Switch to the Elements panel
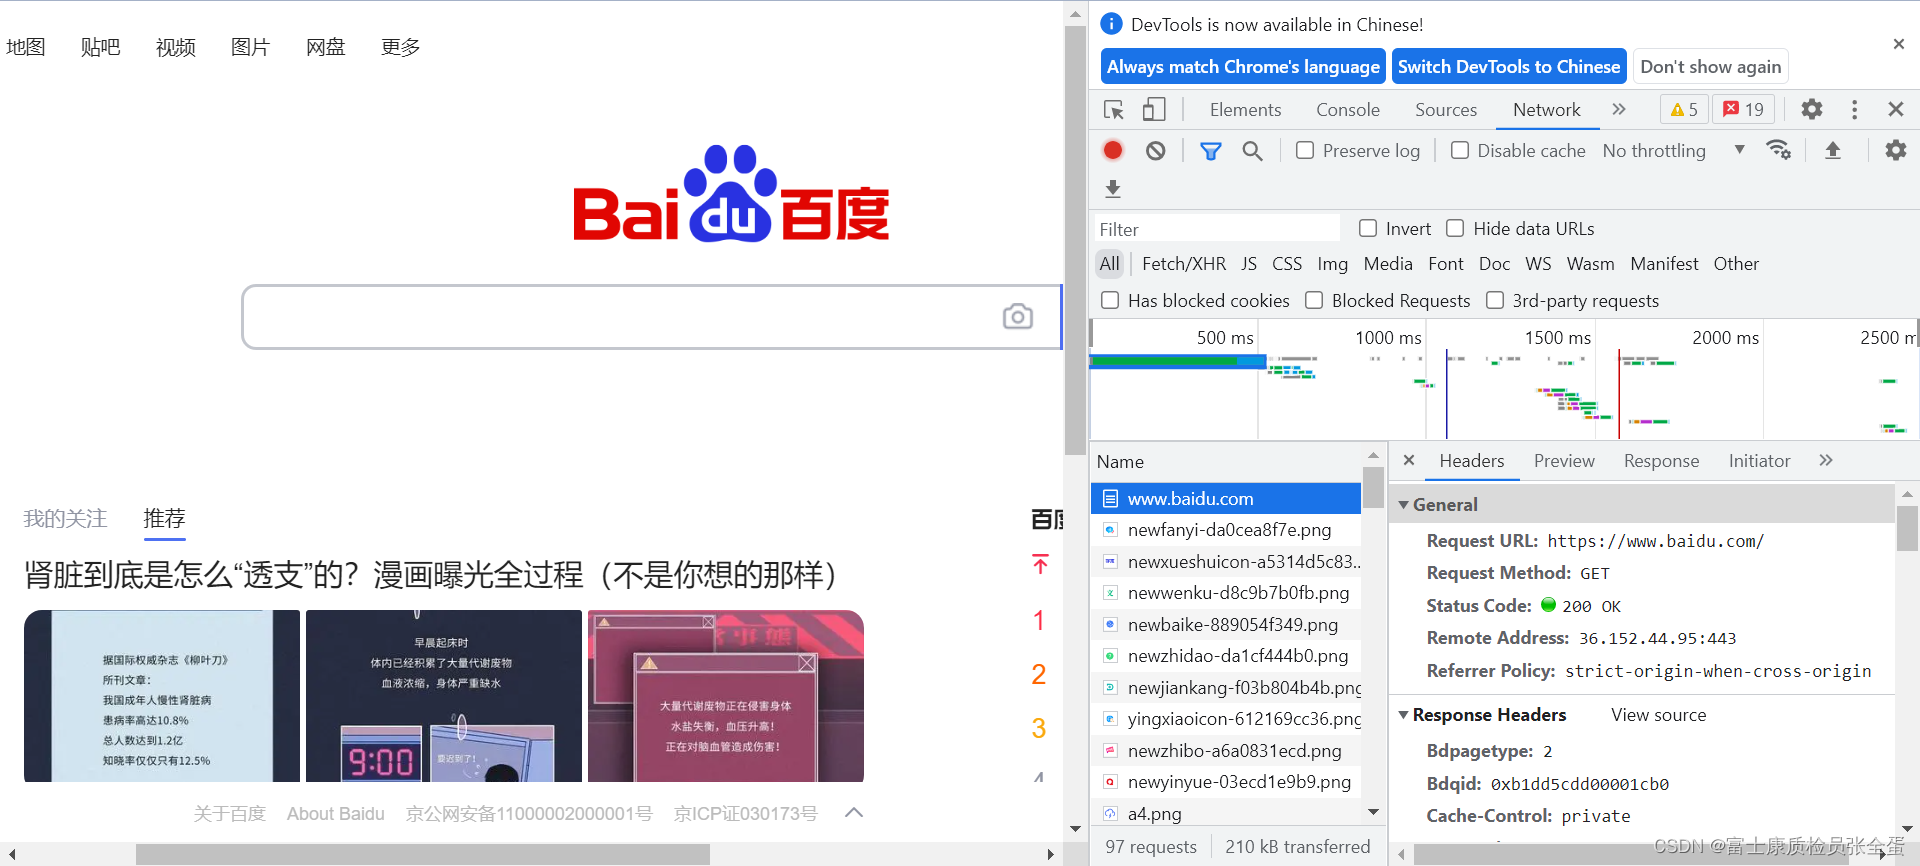 (1245, 110)
